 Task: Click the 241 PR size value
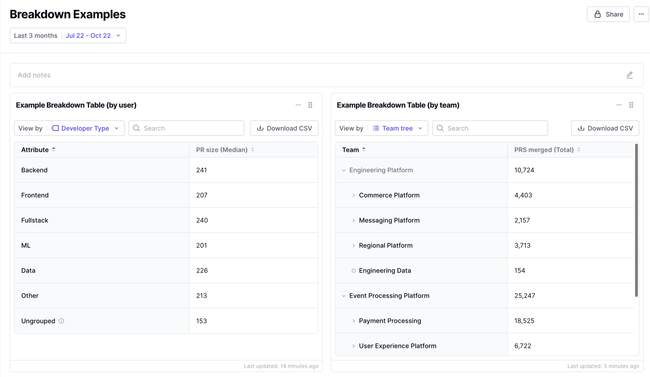[201, 170]
